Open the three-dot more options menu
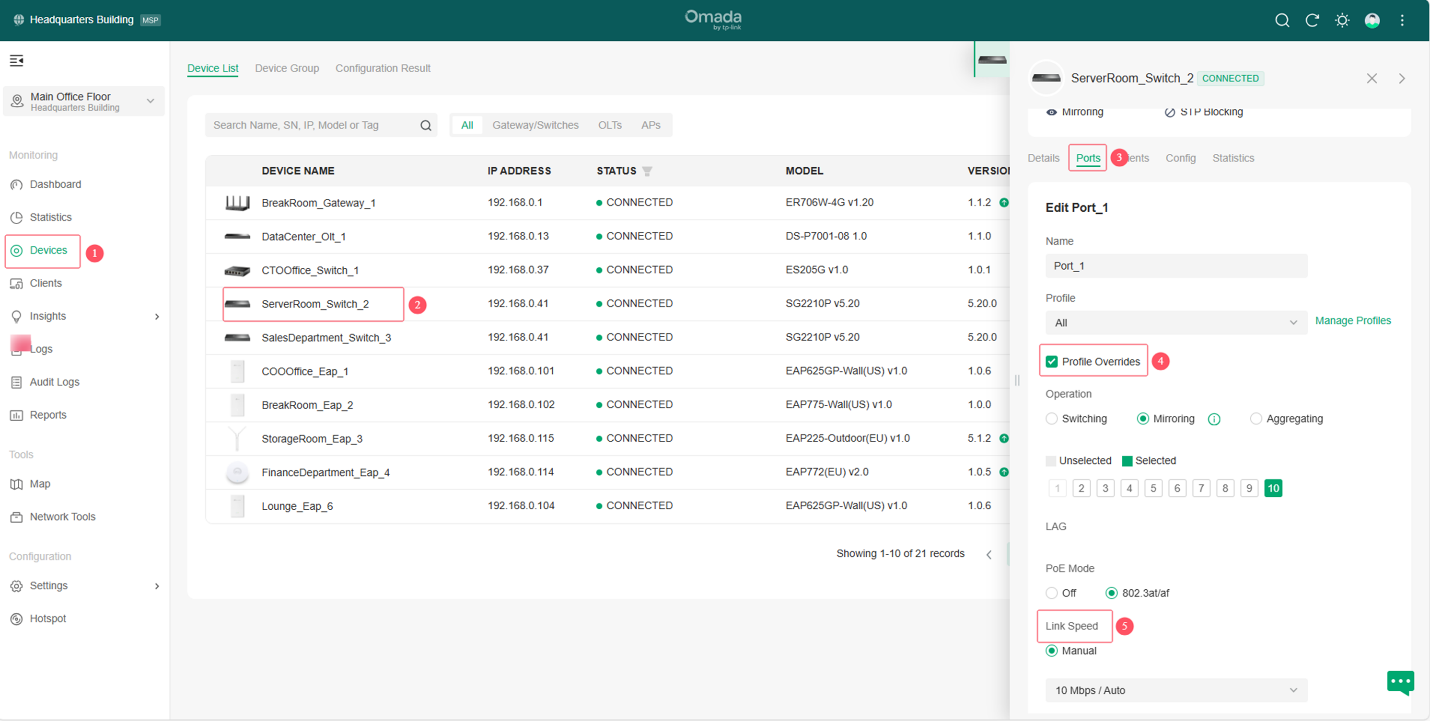 click(x=1402, y=20)
